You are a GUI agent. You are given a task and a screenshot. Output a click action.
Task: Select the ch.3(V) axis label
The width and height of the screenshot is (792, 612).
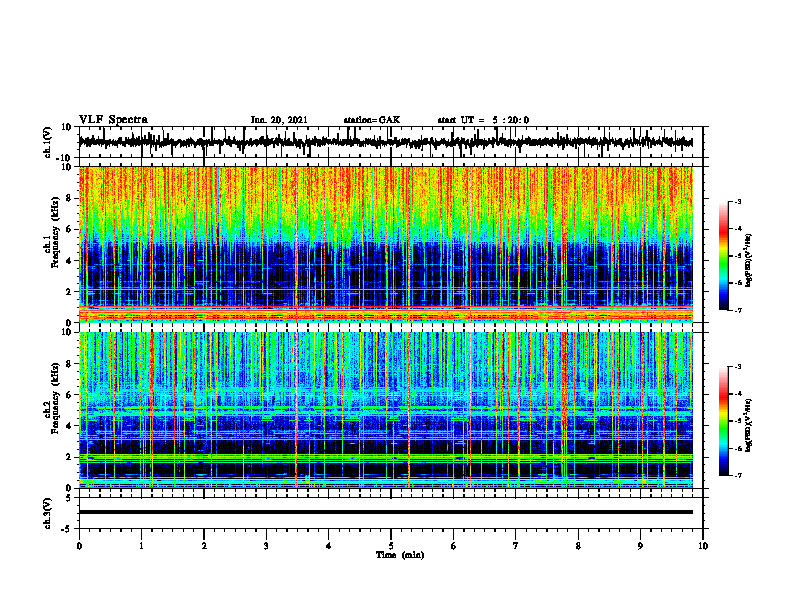click(48, 513)
